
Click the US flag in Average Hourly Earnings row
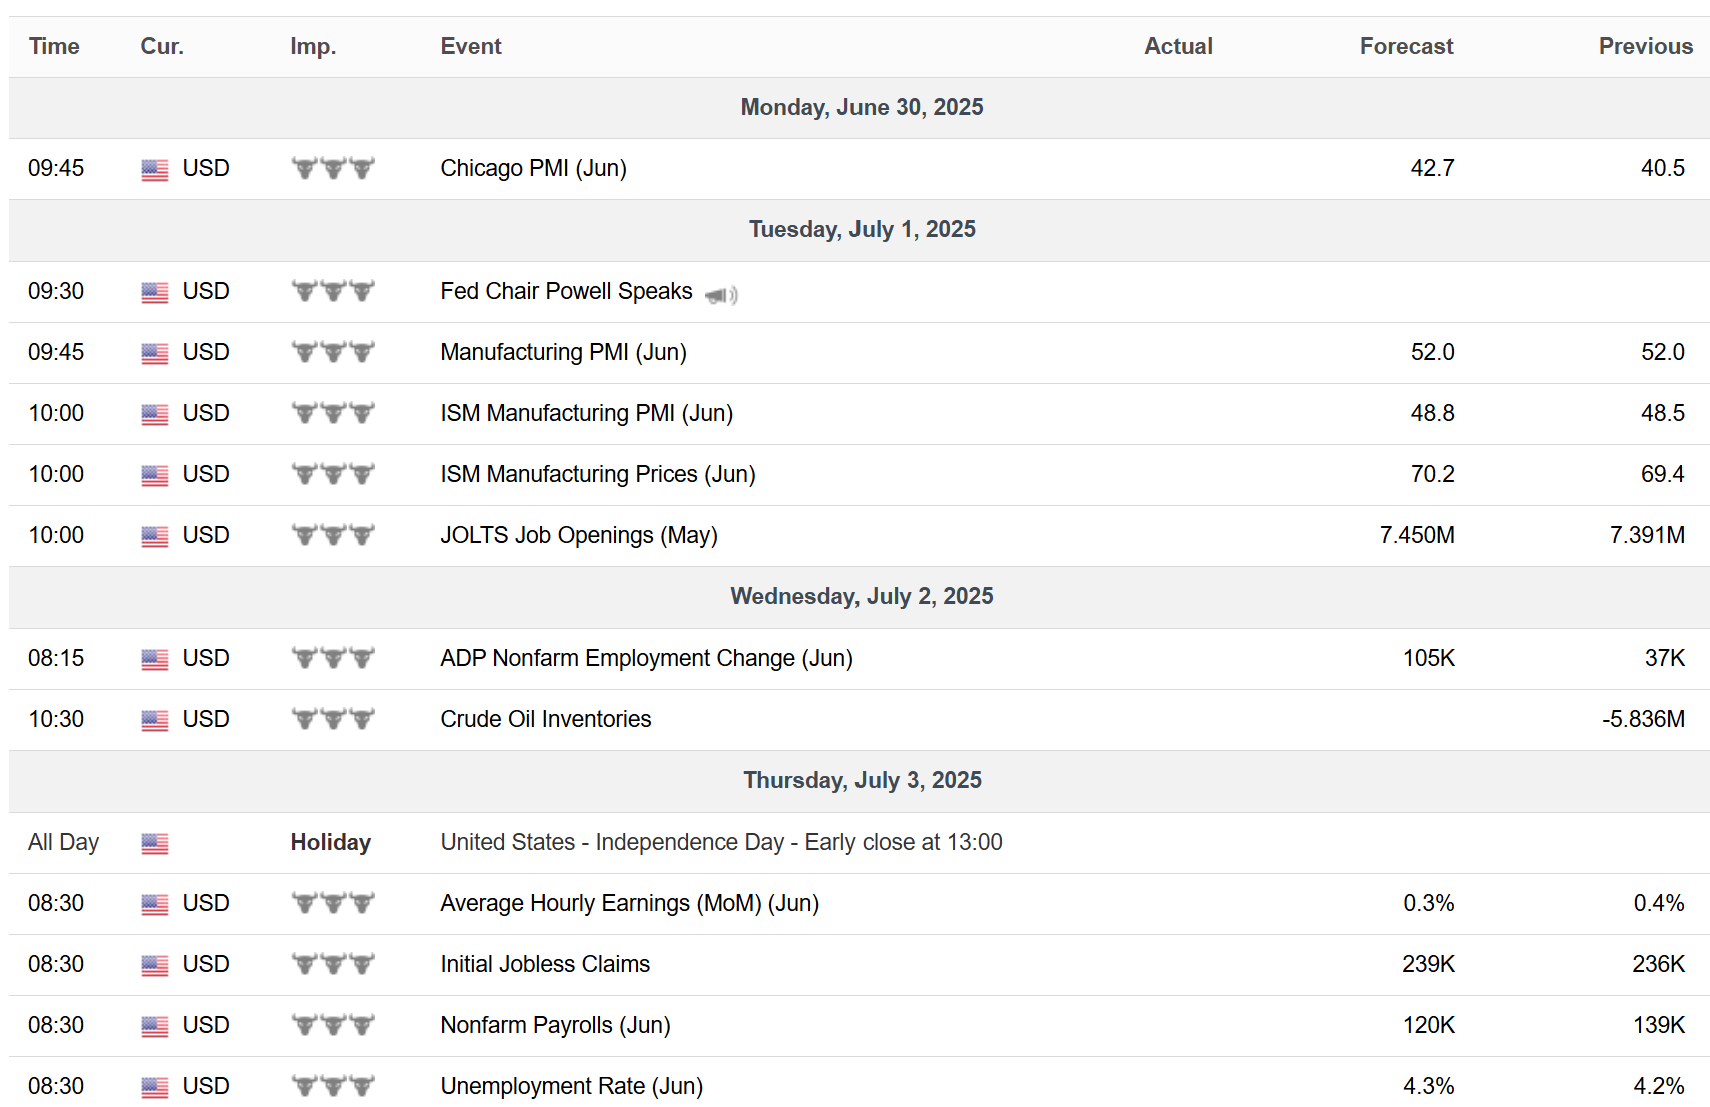155,904
